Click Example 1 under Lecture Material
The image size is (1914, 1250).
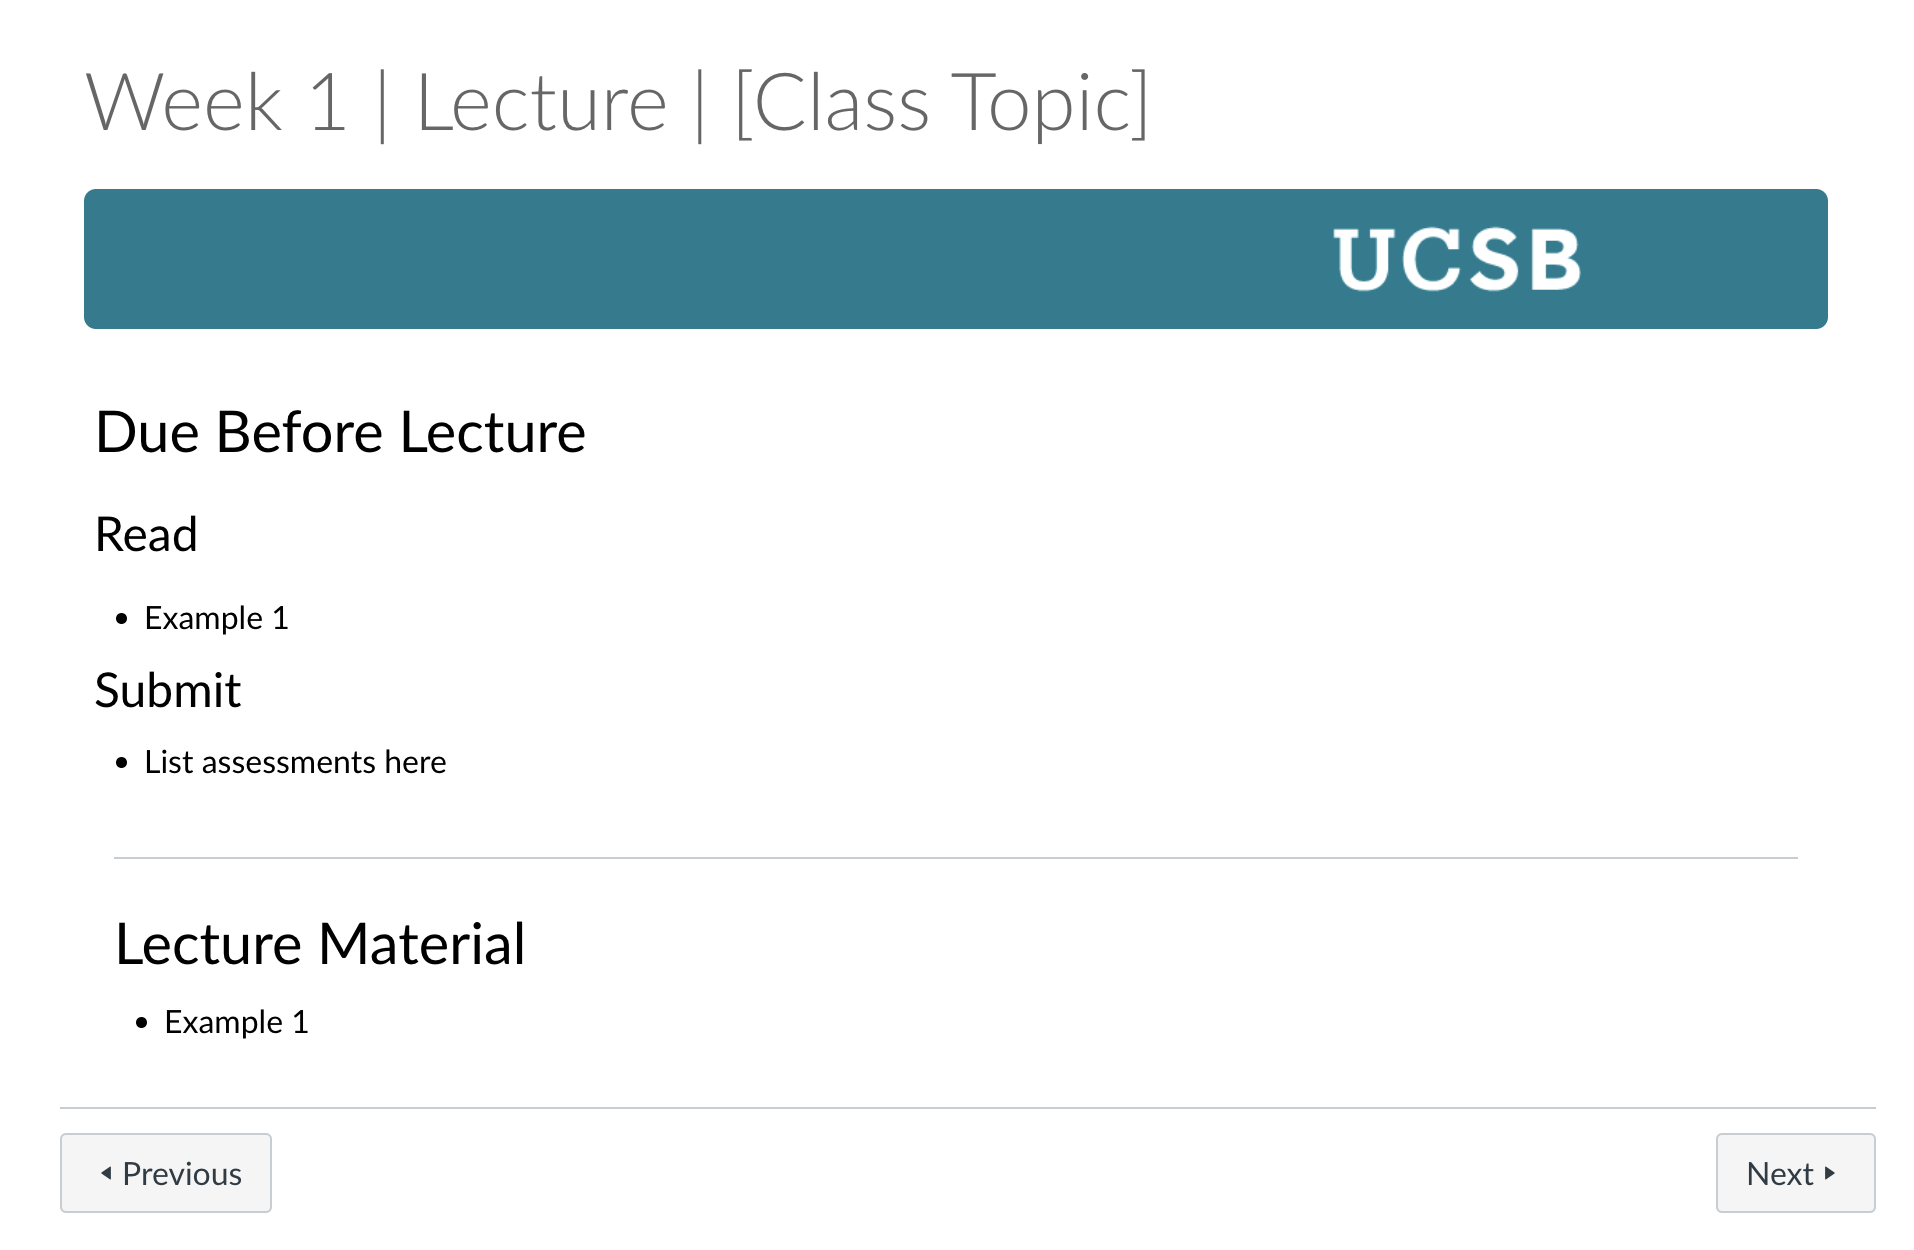click(236, 1021)
